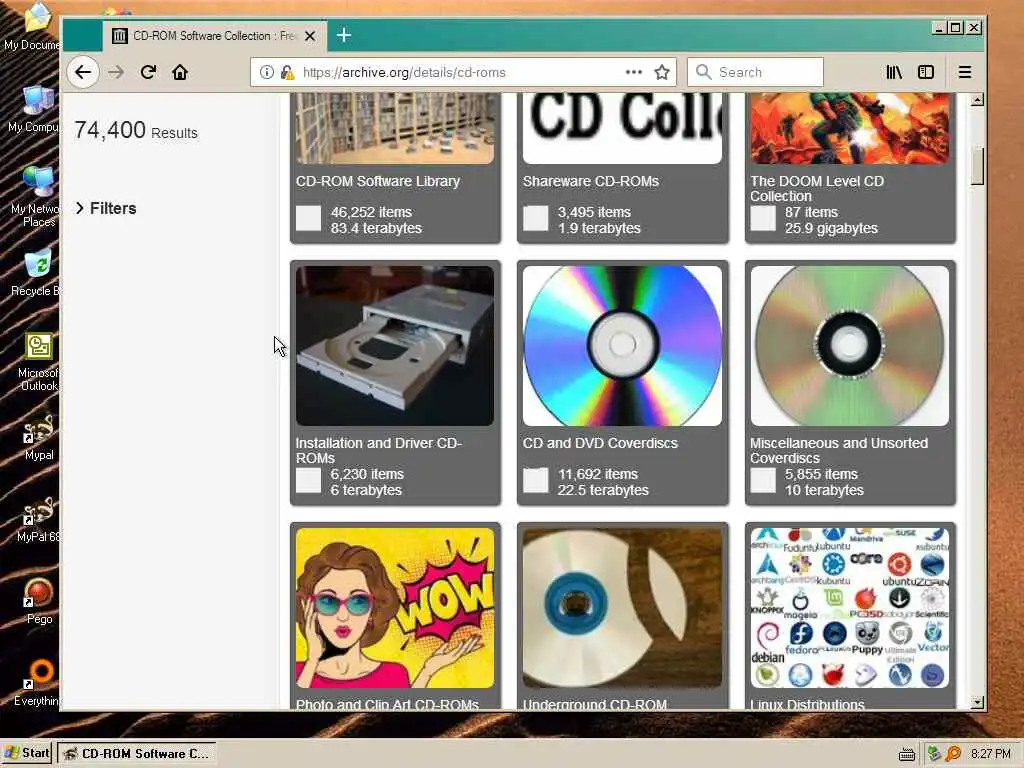Open The DOOM Level CD Collection title

coord(816,188)
